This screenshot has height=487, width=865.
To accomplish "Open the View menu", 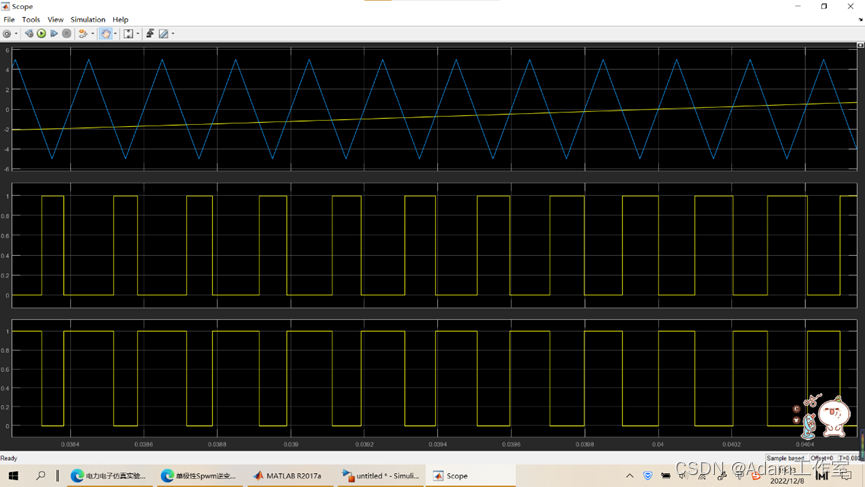I will point(55,19).
